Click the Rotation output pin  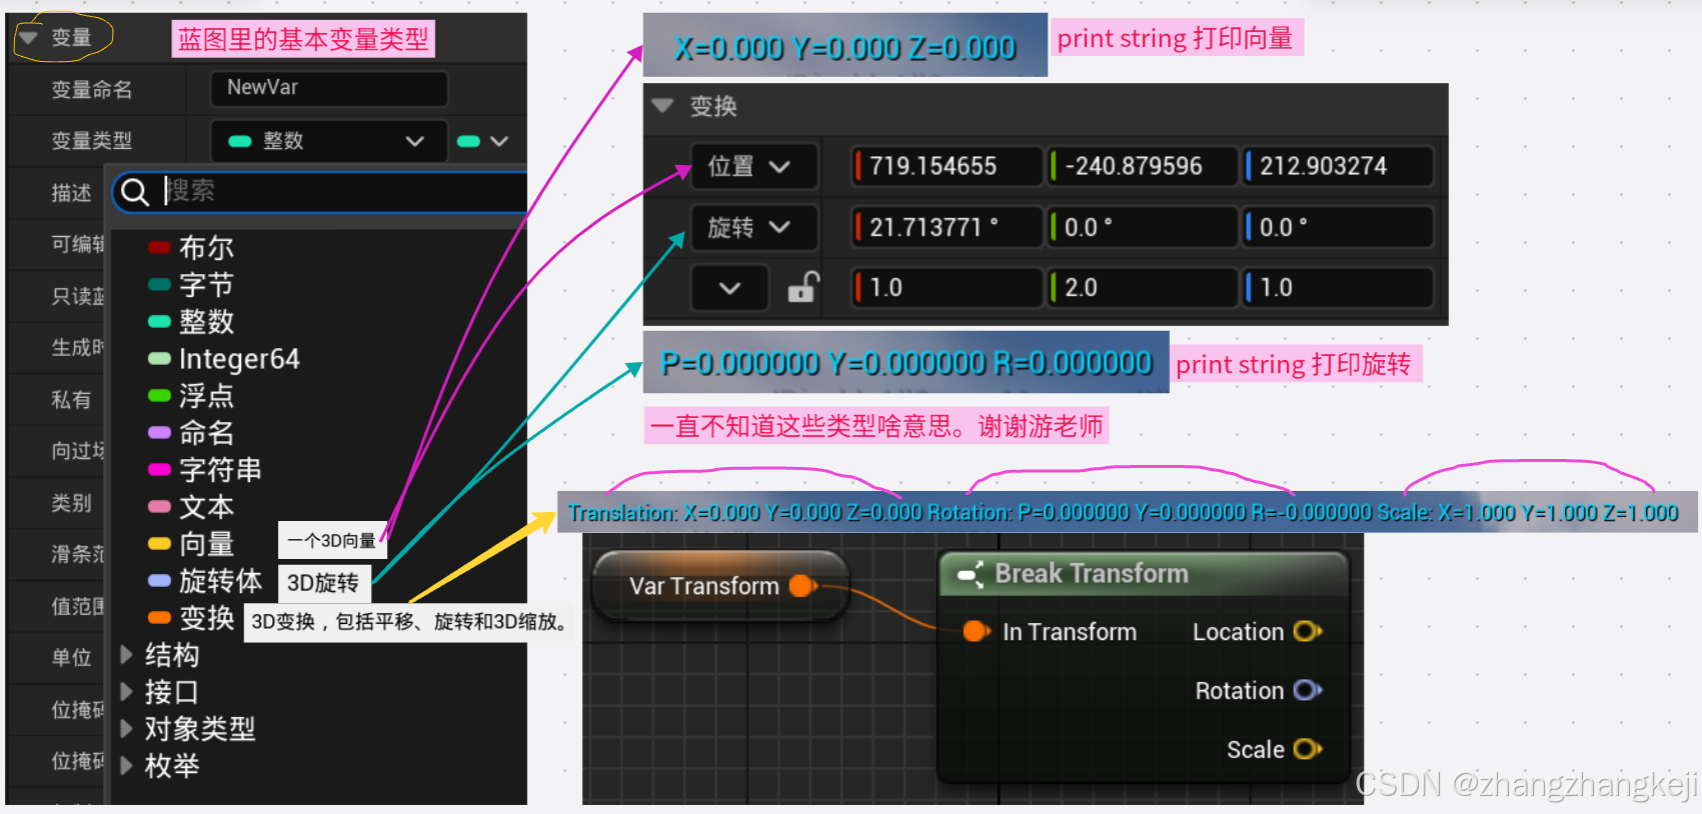[x=1307, y=690]
